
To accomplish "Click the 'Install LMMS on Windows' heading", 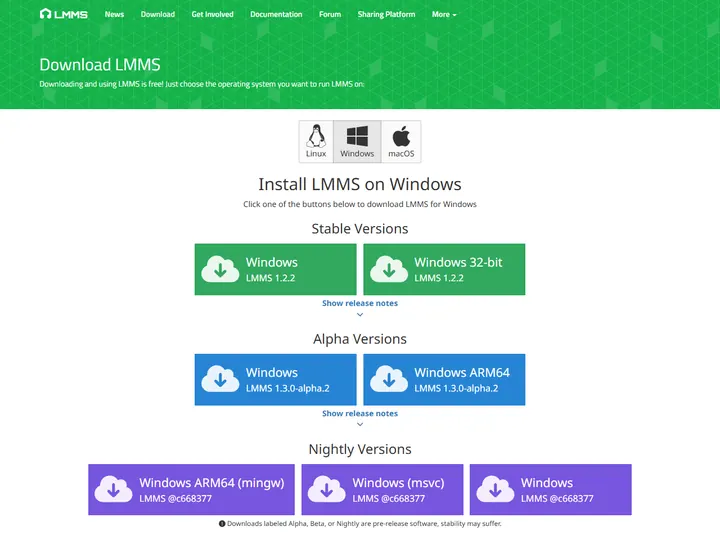I will (x=360, y=184).
